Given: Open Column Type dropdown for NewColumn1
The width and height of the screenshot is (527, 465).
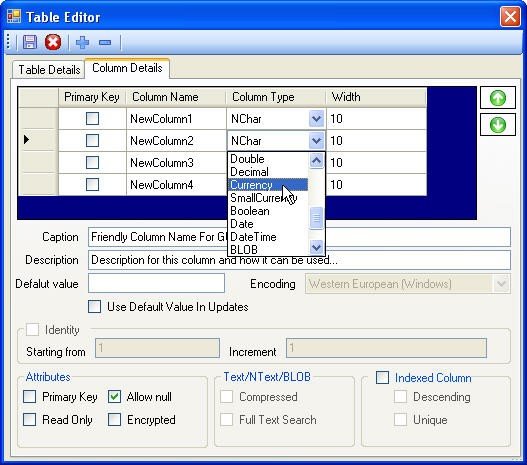Looking at the screenshot, I should point(316,119).
